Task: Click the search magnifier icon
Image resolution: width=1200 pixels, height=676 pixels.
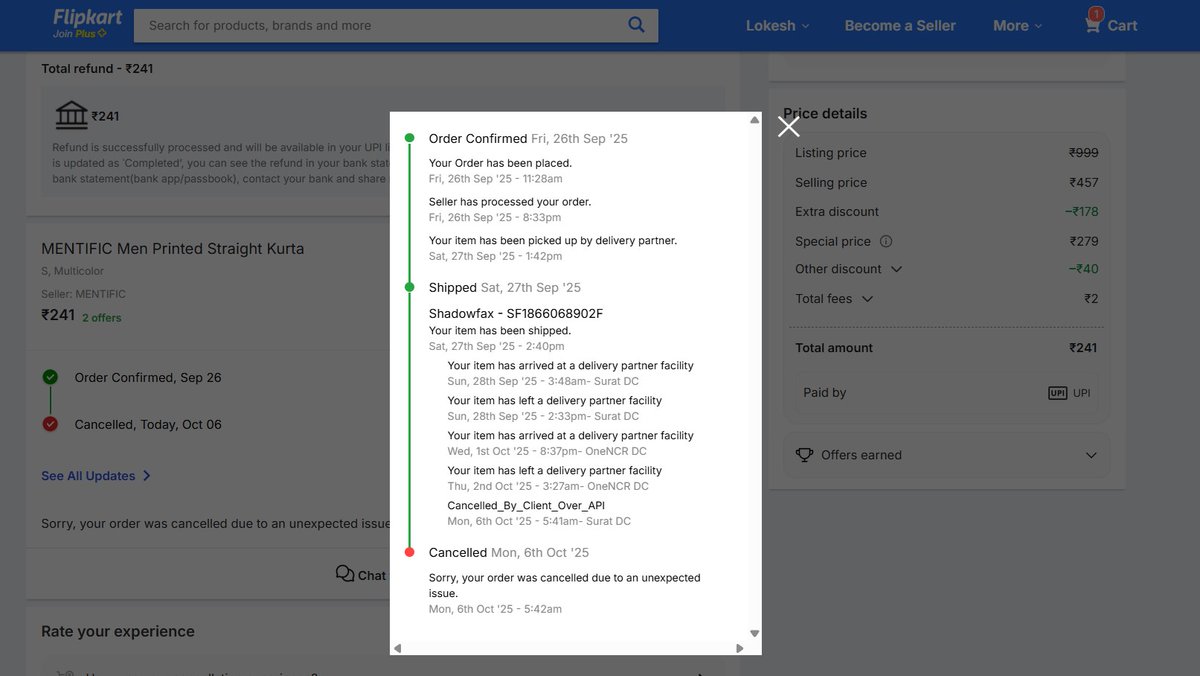Action: tap(636, 25)
